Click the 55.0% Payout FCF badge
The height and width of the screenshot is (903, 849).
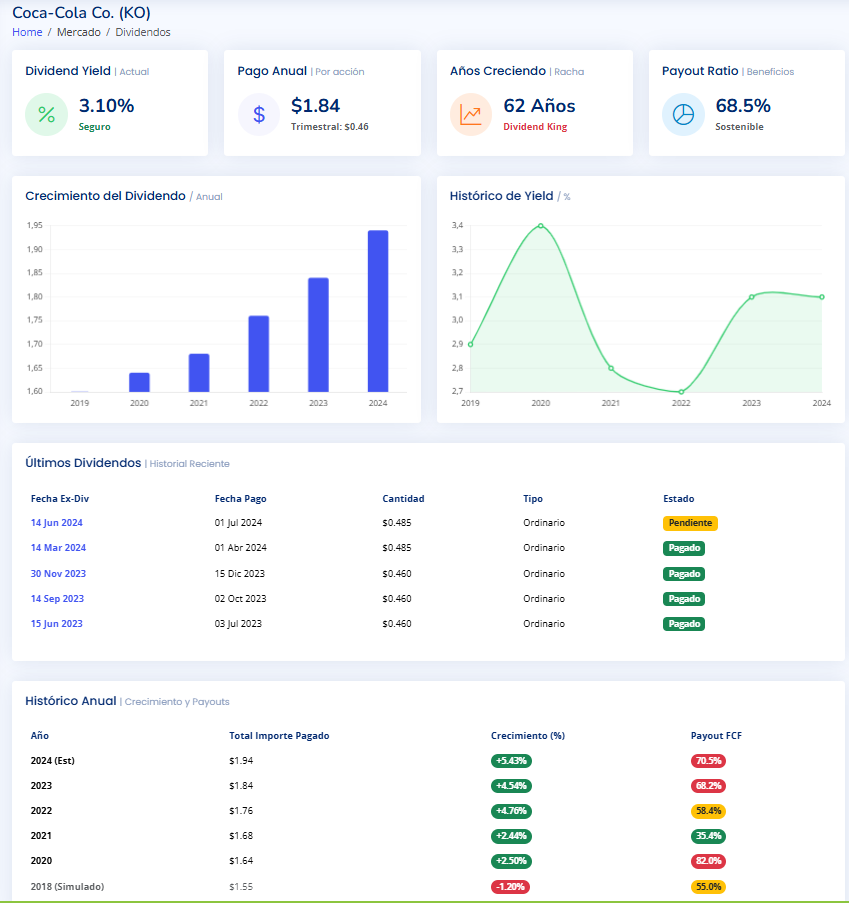tap(708, 887)
